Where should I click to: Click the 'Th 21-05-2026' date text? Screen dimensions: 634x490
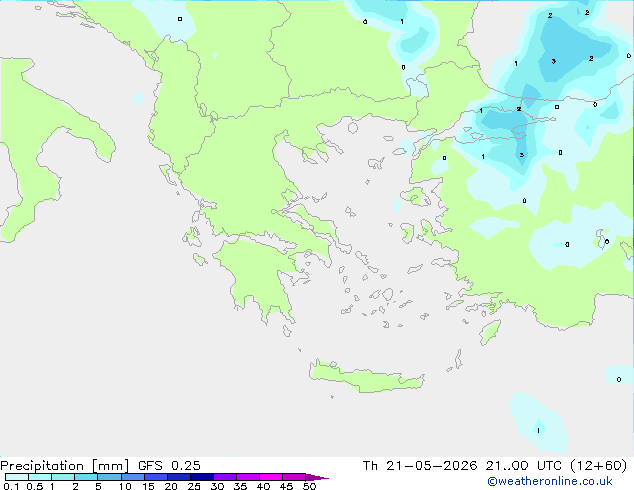point(420,466)
